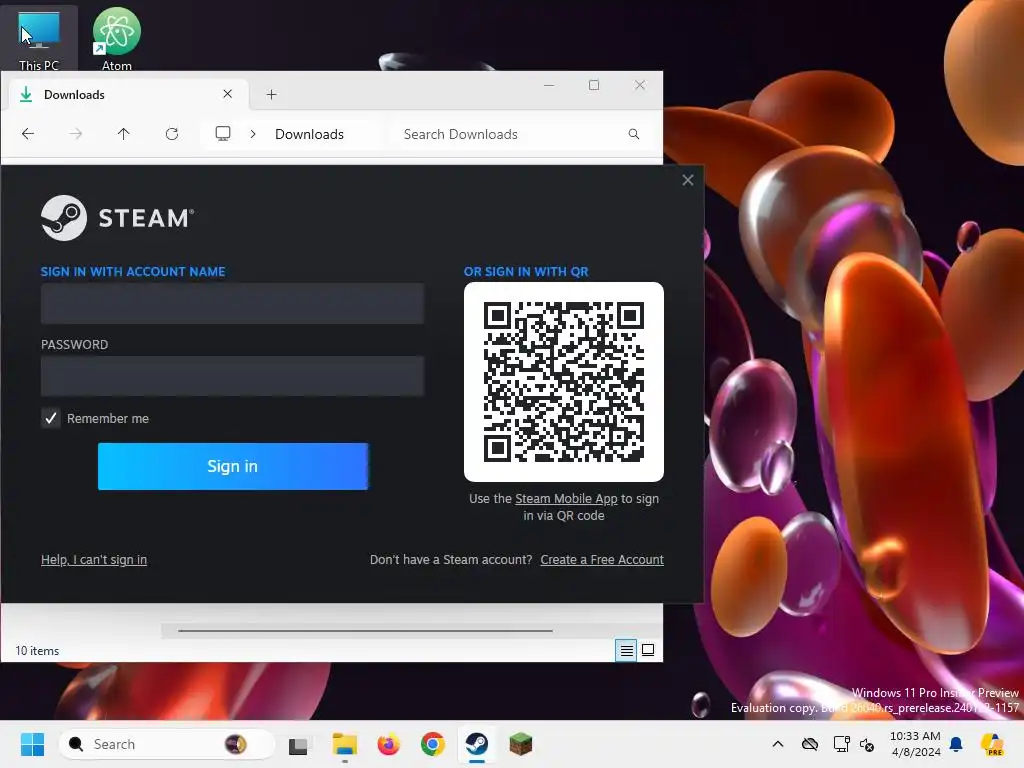Refresh the Downloads folder
1024x768 pixels.
tap(172, 134)
